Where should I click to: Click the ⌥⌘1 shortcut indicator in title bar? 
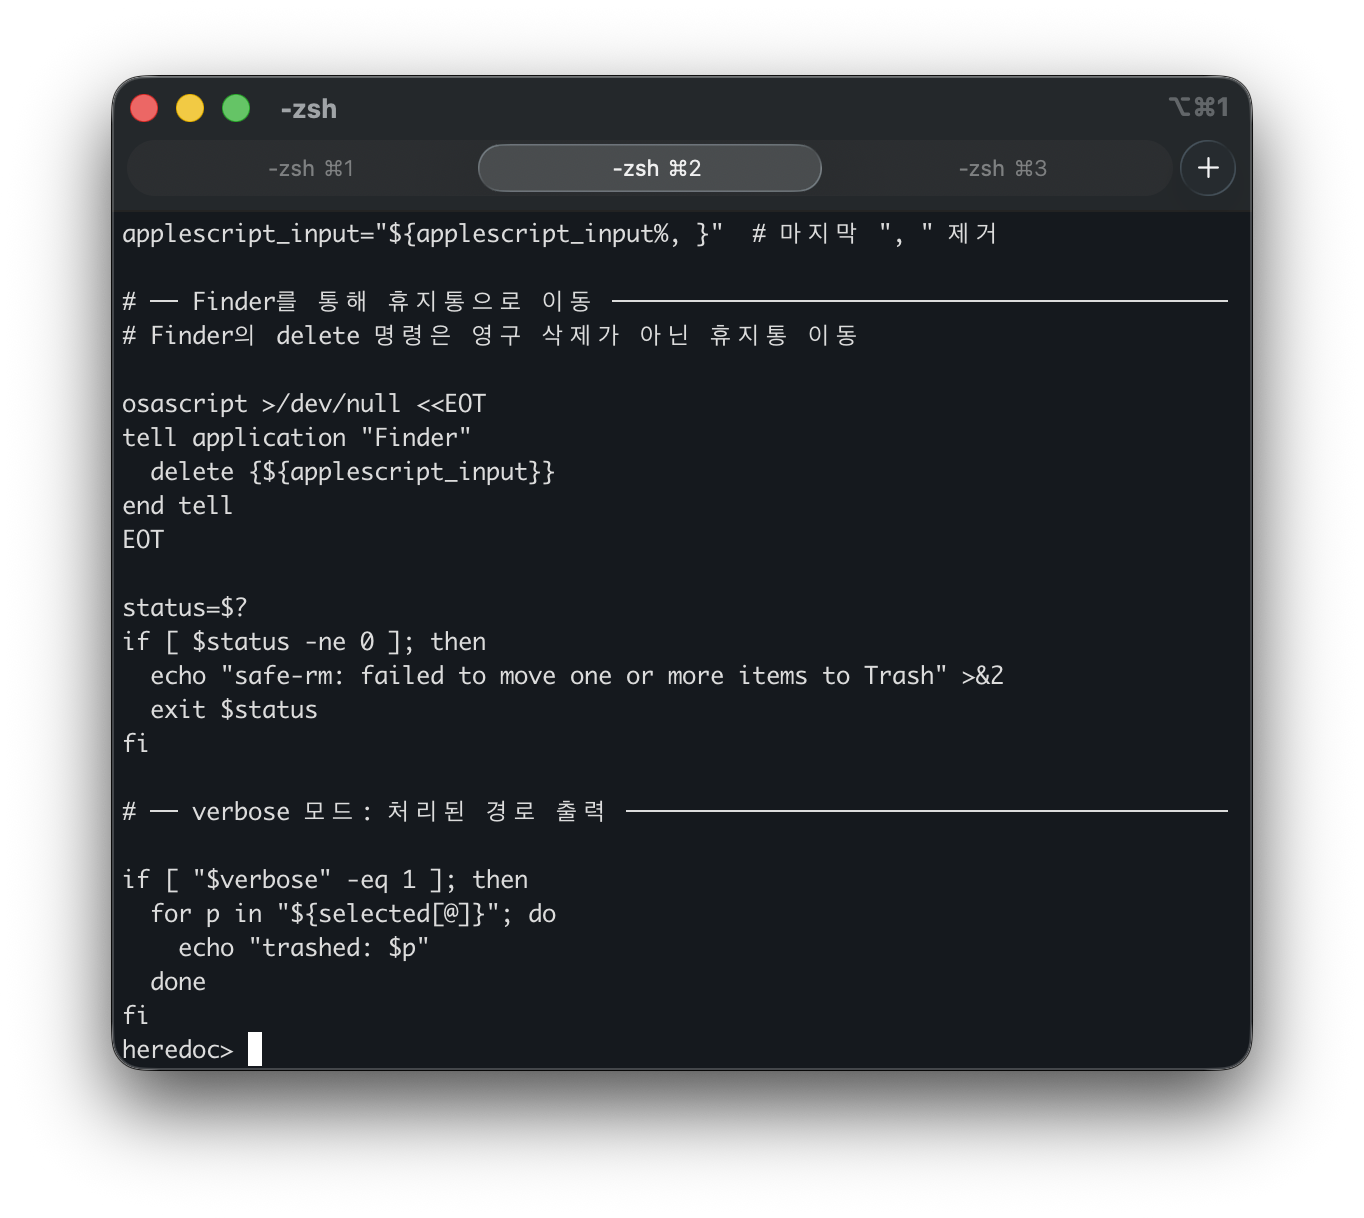(x=1198, y=107)
